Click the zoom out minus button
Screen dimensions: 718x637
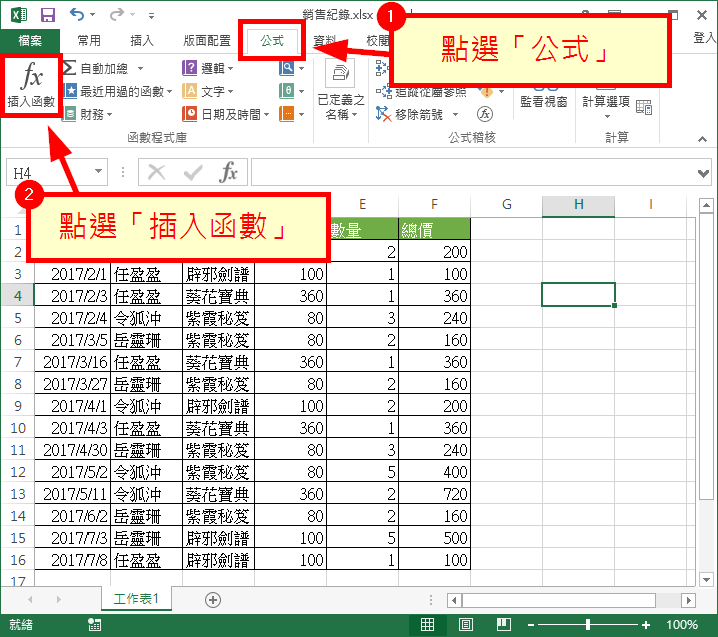531,624
